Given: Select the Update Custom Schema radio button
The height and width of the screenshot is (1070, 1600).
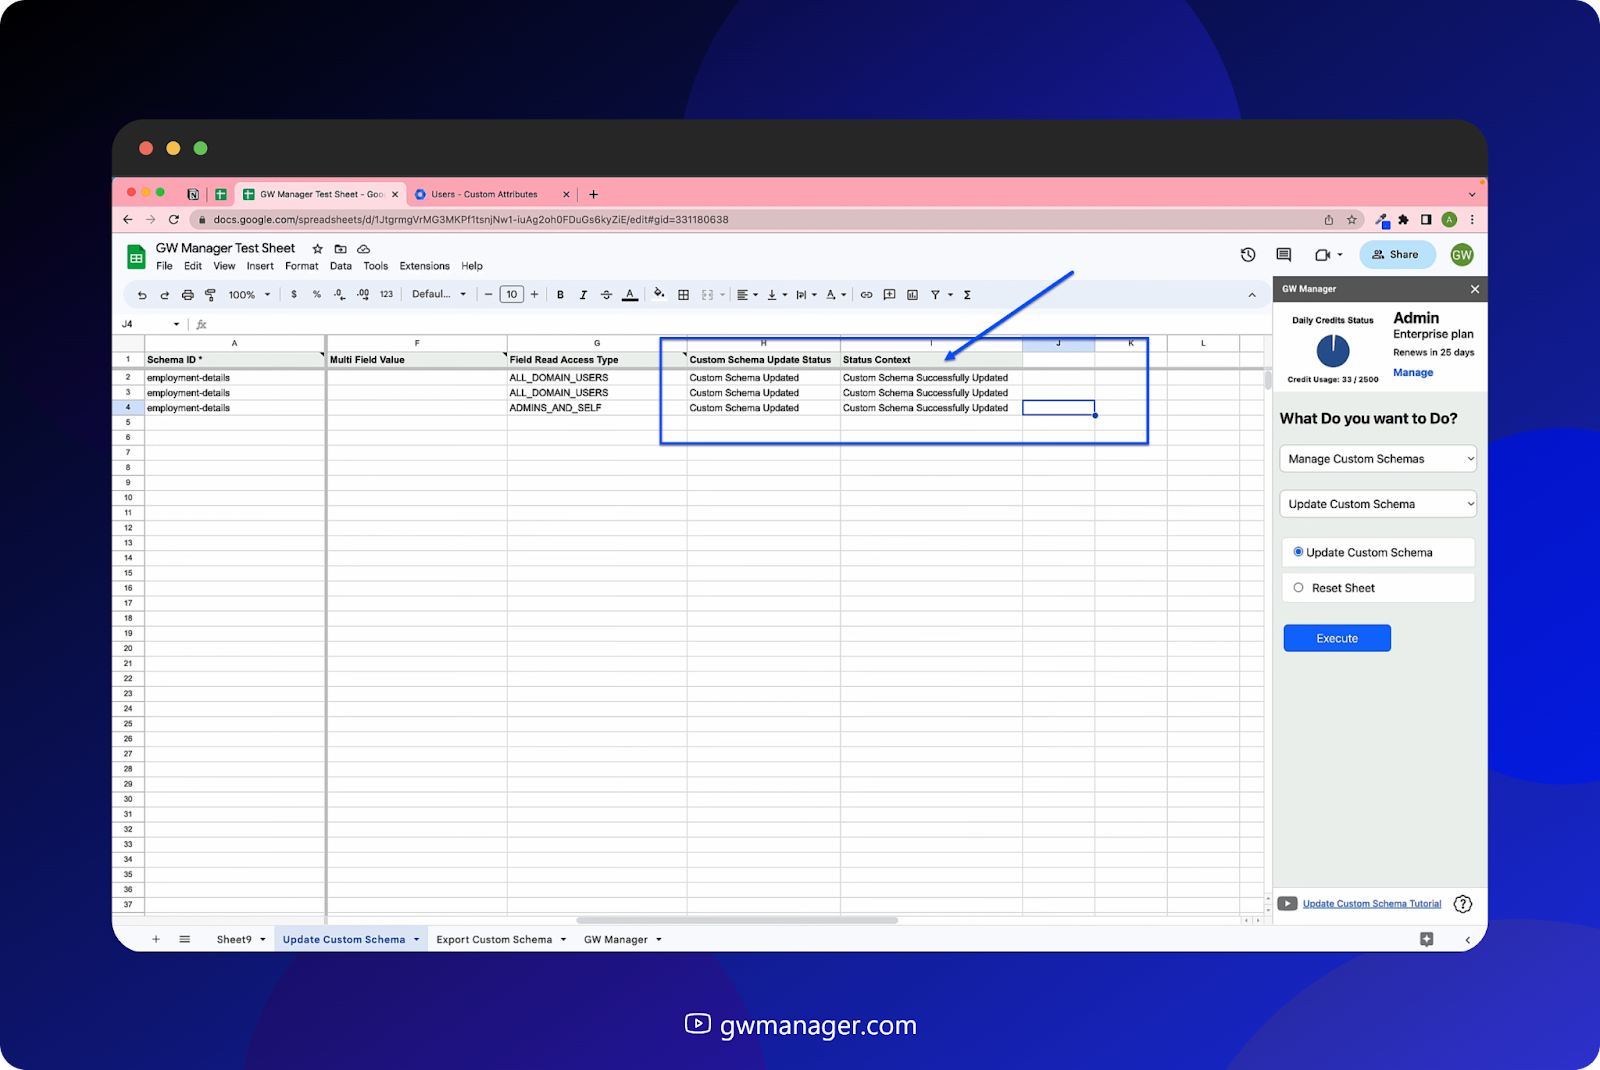Looking at the screenshot, I should pyautogui.click(x=1299, y=552).
